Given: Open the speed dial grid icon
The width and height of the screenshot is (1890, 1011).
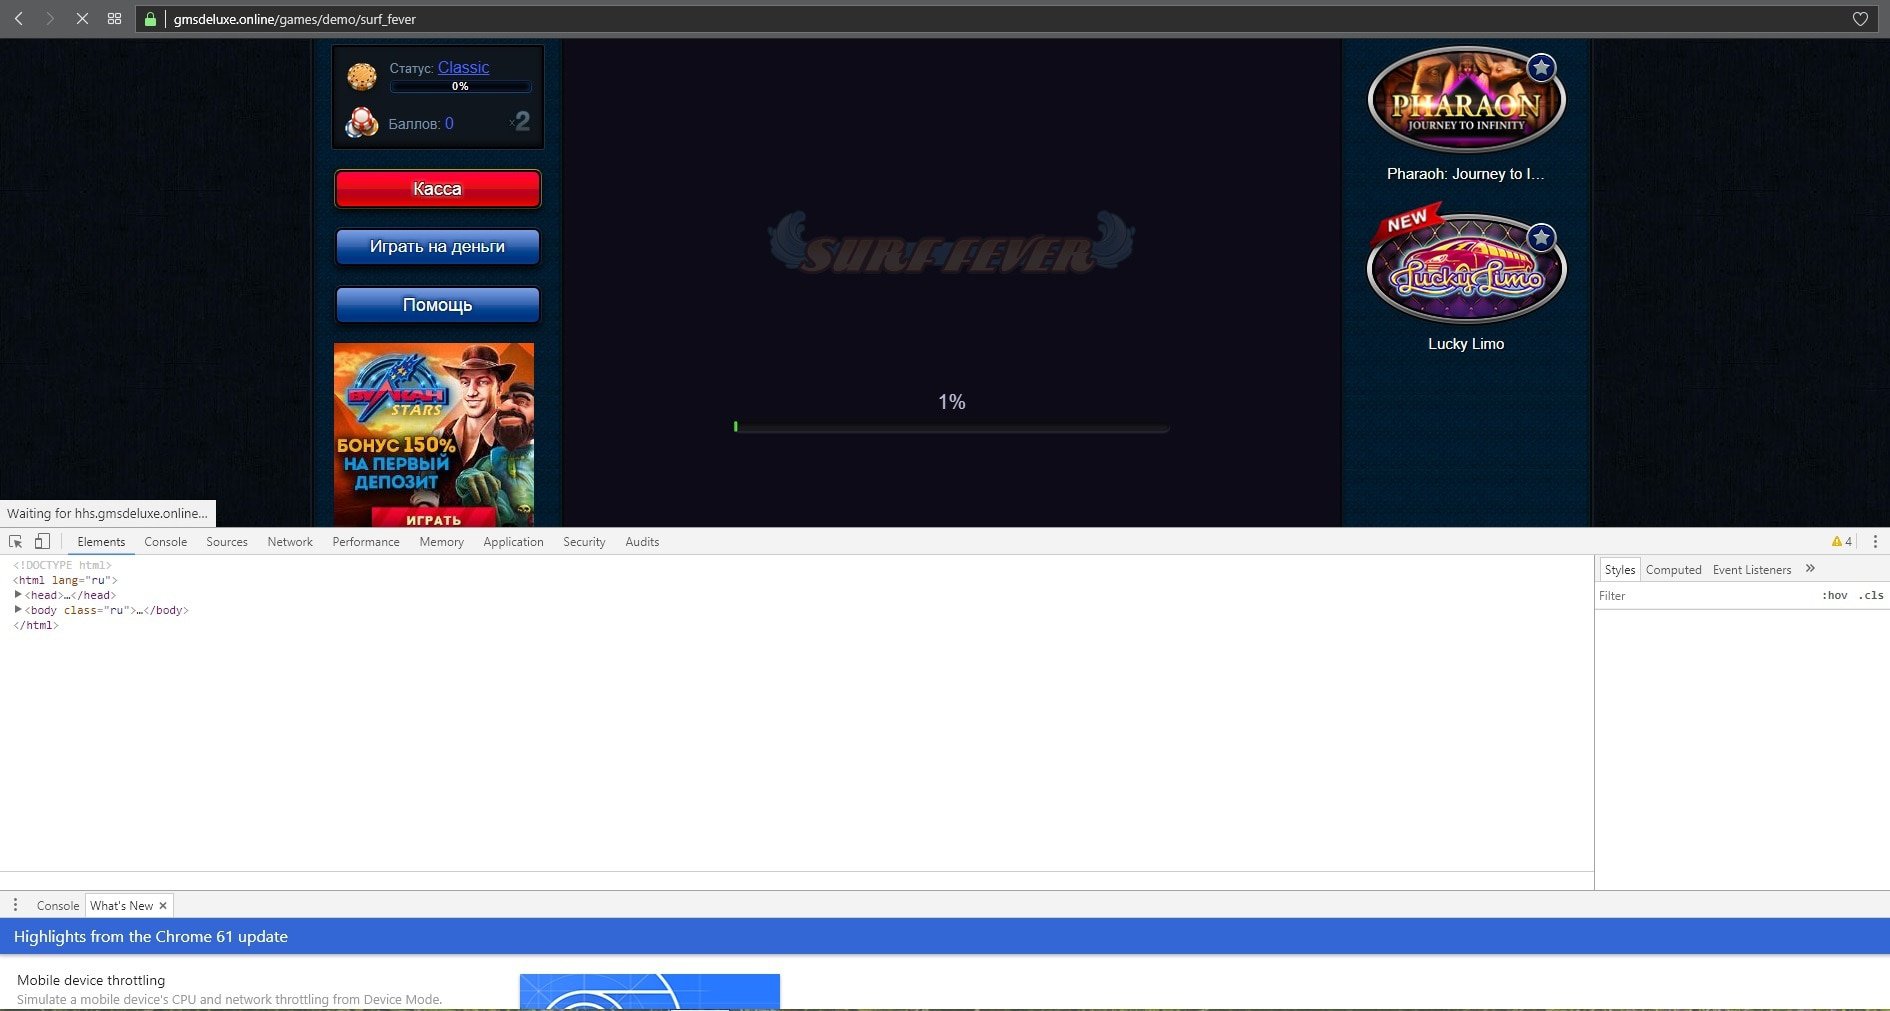Looking at the screenshot, I should pos(114,19).
